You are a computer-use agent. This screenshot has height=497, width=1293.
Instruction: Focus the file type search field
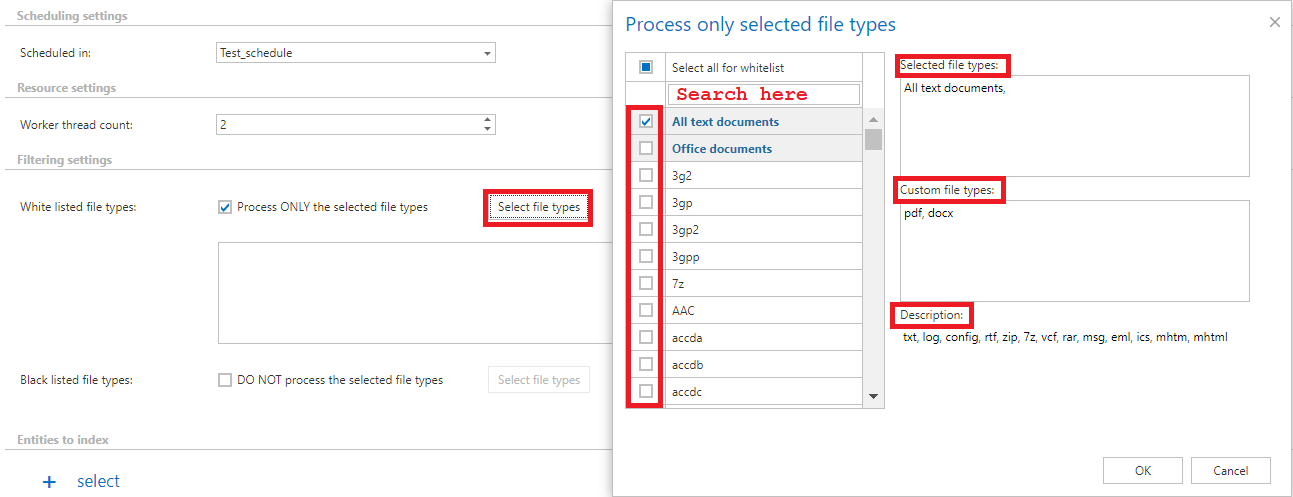764,94
